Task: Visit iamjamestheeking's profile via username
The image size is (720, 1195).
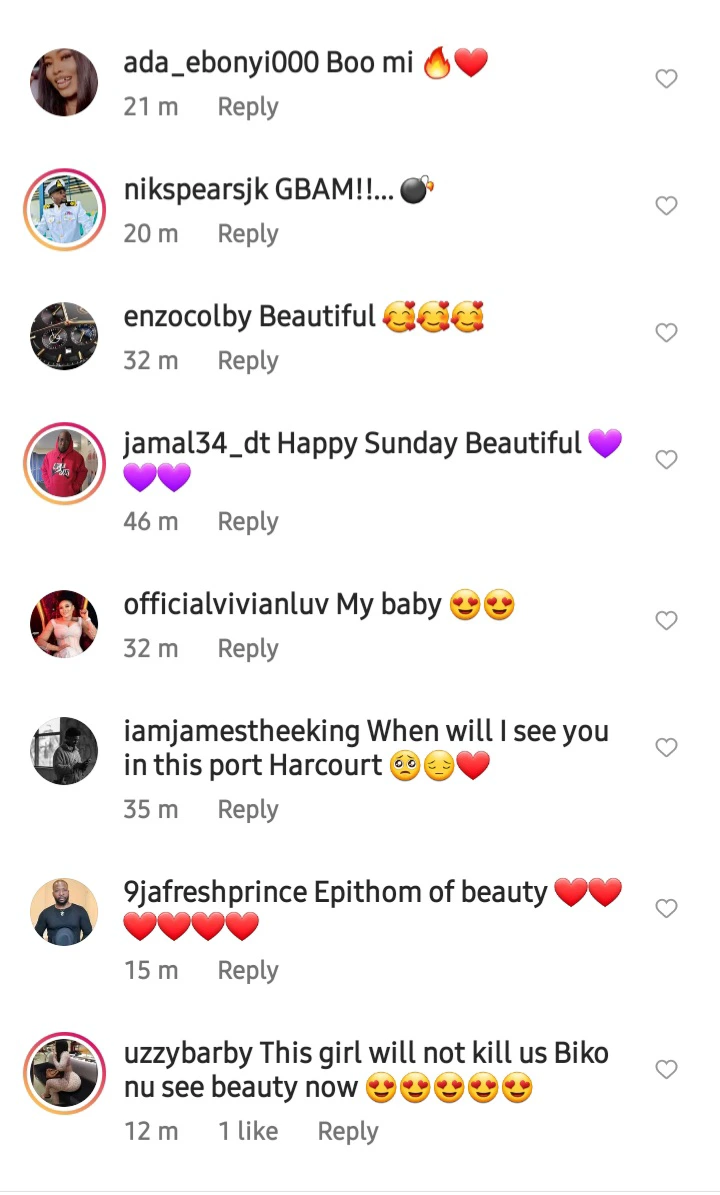Action: (x=241, y=732)
